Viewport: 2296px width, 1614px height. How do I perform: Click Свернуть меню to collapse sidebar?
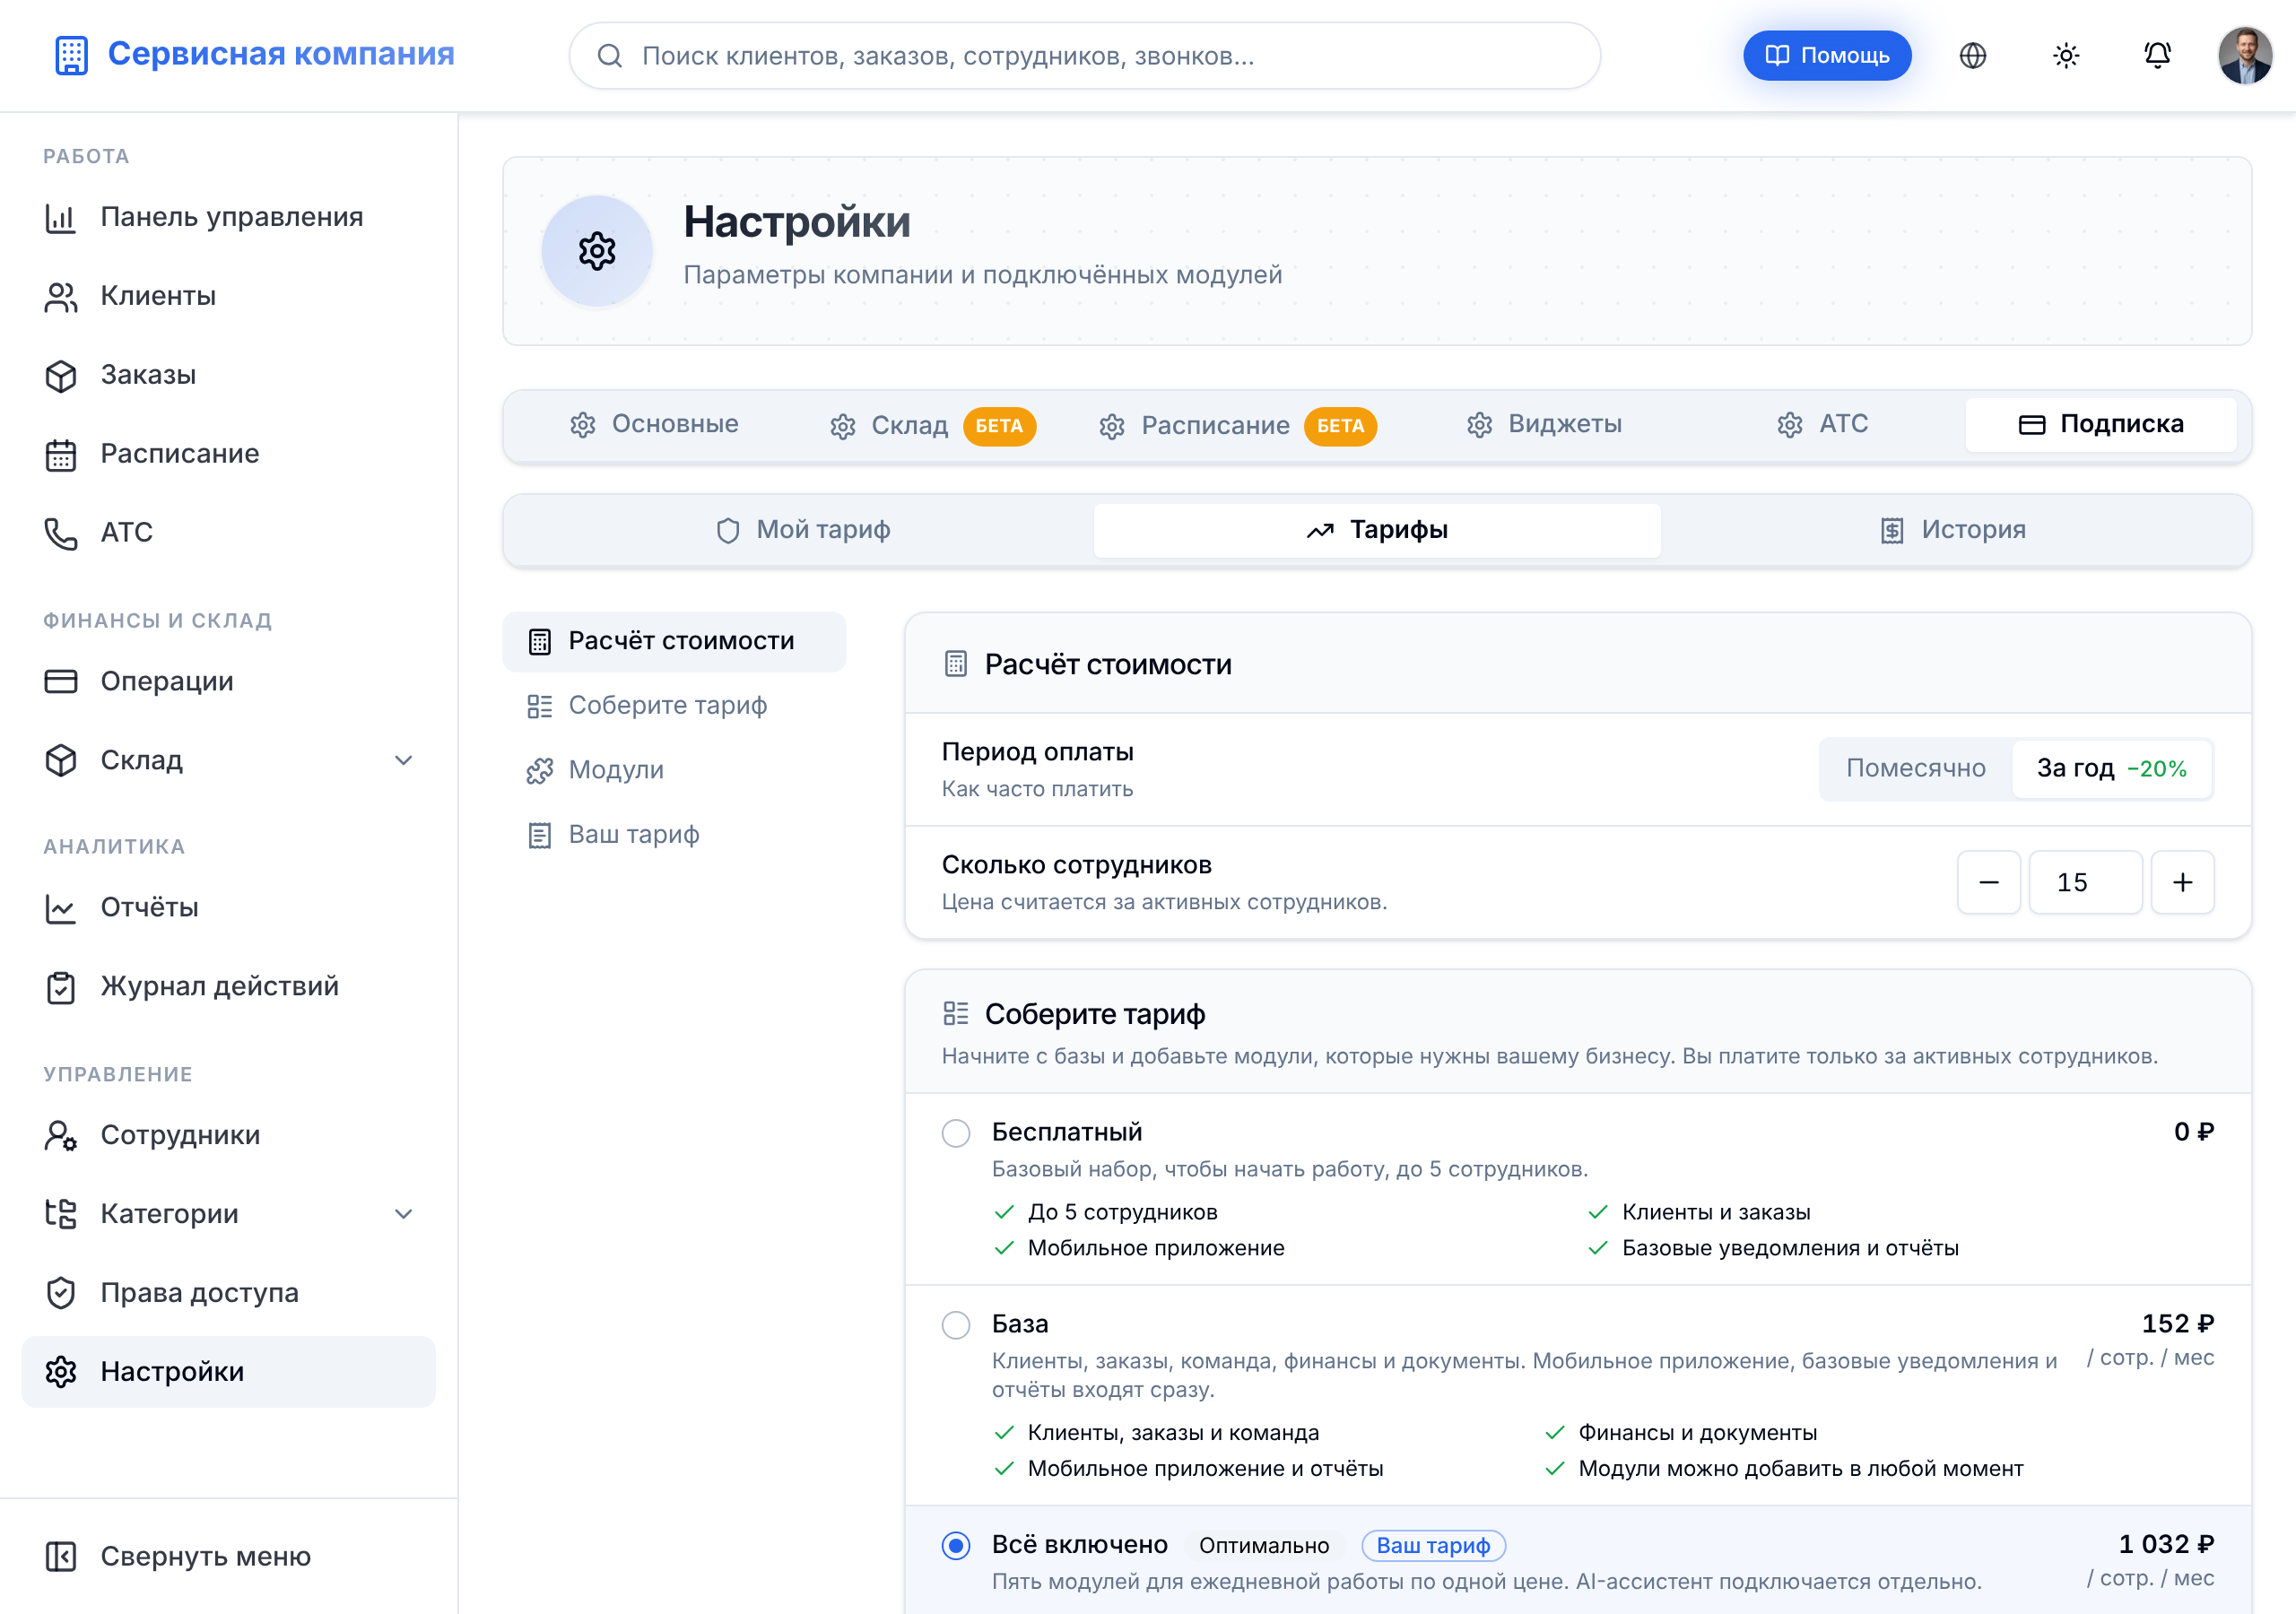[229, 1556]
